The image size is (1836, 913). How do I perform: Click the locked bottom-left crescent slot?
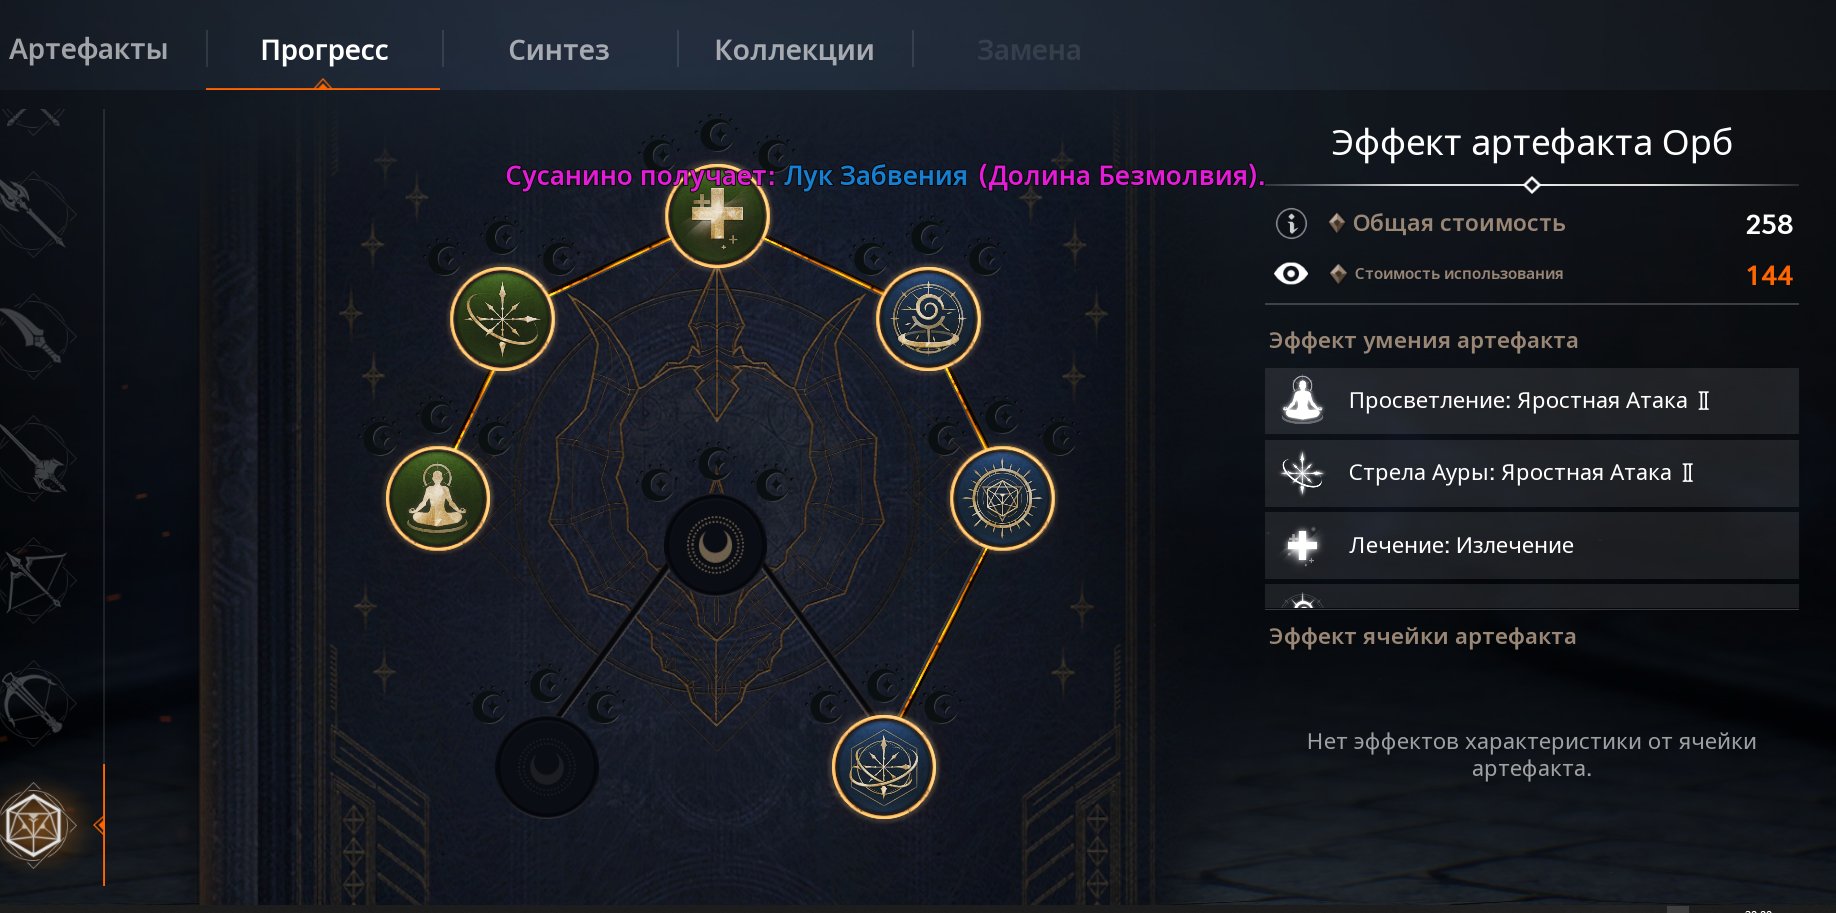tap(547, 767)
